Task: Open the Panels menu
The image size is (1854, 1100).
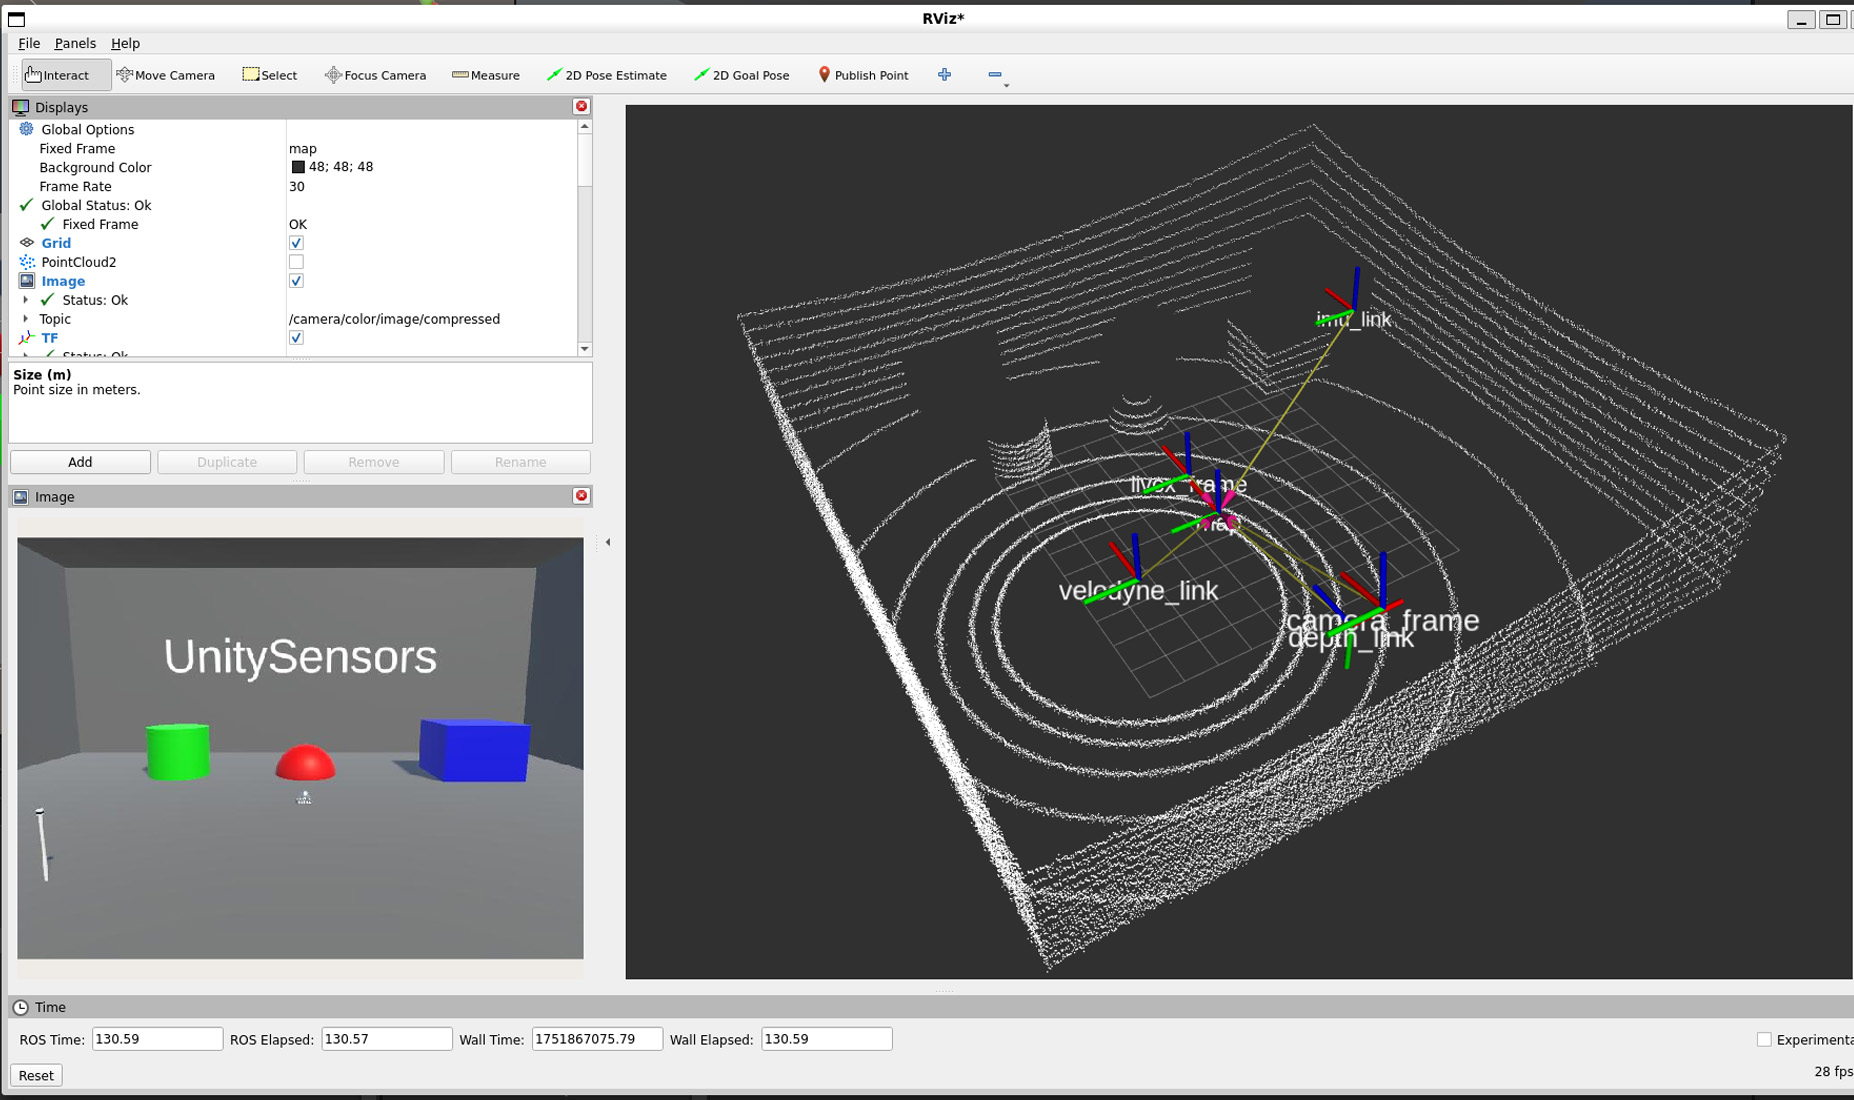Action: pos(75,43)
